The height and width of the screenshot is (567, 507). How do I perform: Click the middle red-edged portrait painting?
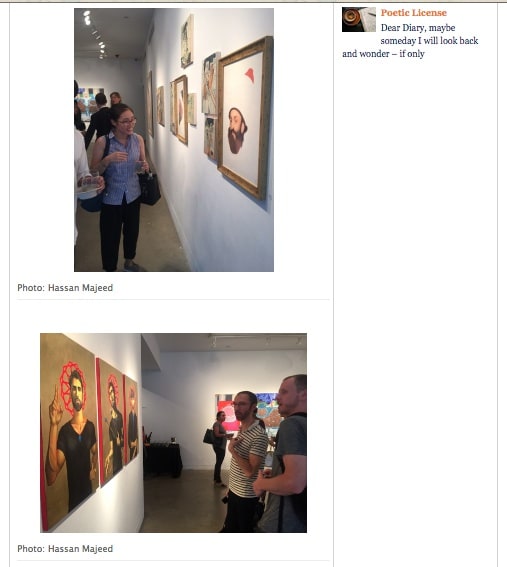[x=111, y=421]
